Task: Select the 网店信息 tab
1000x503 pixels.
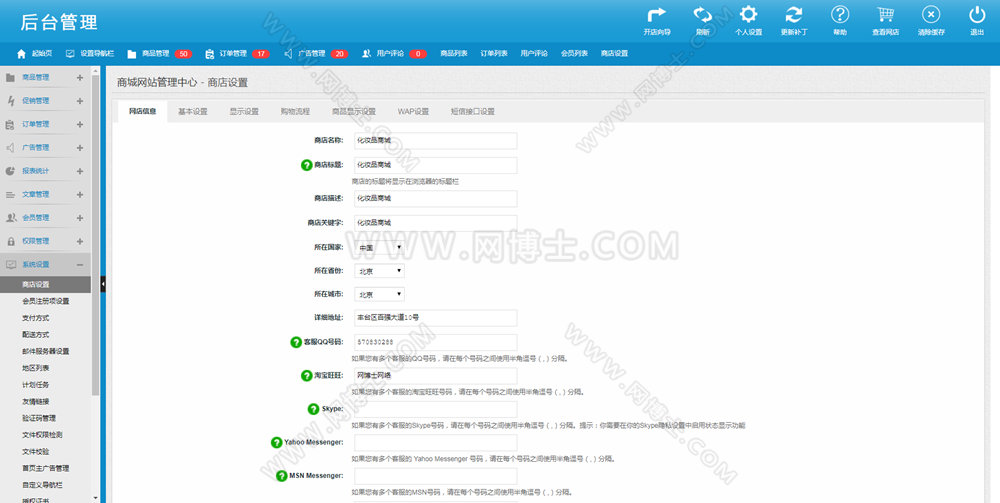Action: click(143, 112)
